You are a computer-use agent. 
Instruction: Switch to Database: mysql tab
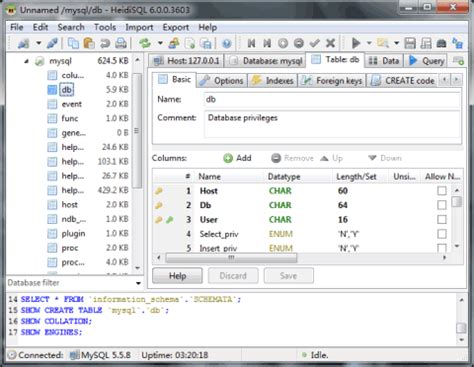[x=266, y=61]
